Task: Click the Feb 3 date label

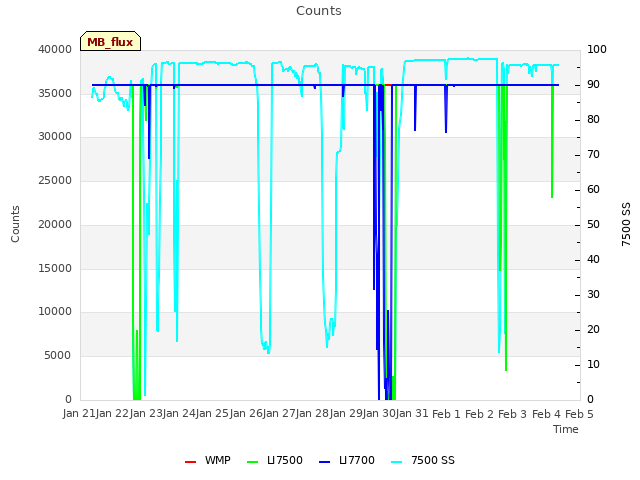Action: [513, 414]
